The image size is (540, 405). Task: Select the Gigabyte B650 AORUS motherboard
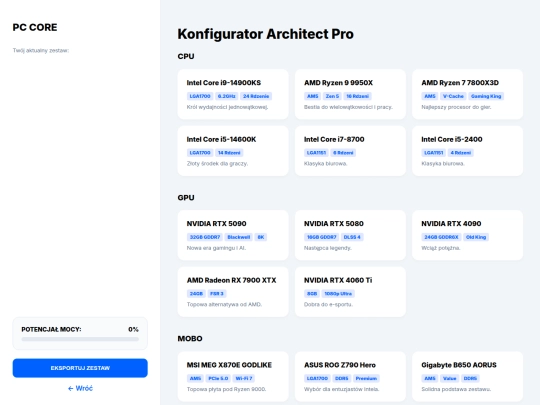pyautogui.click(x=467, y=376)
